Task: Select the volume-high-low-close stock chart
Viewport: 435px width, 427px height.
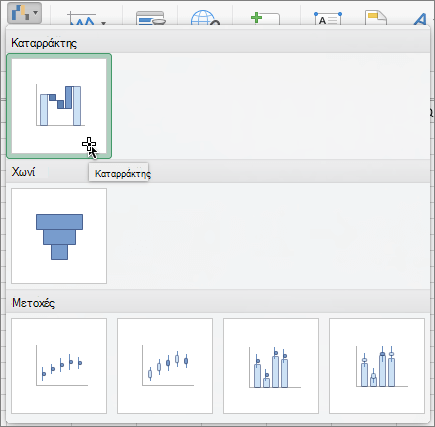Action: (x=271, y=366)
